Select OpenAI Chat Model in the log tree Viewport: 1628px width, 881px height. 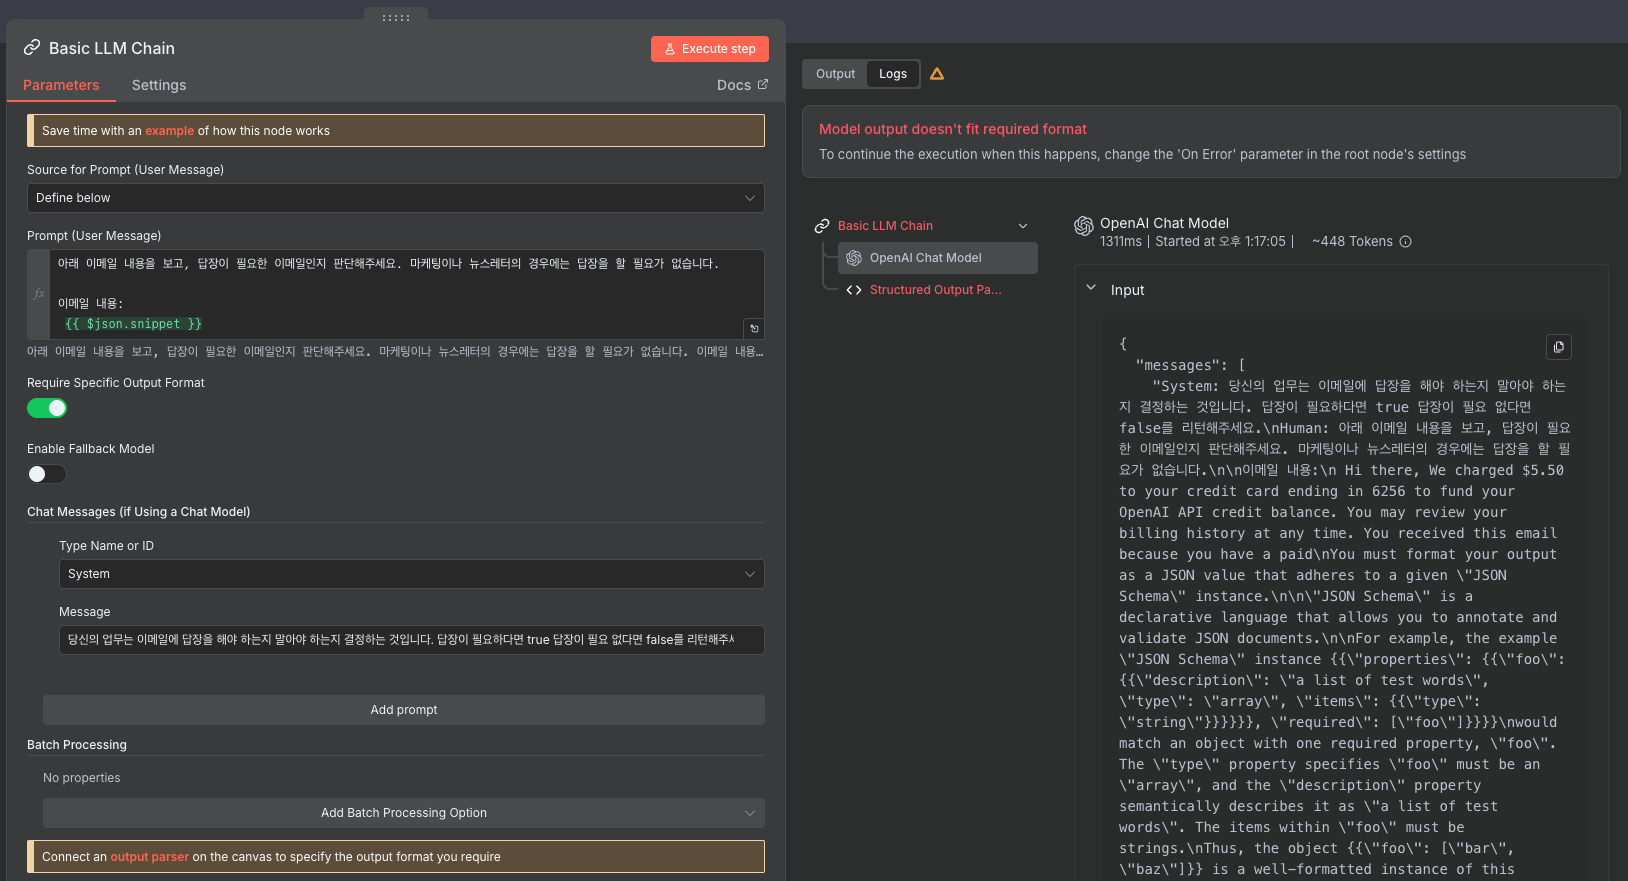coord(938,258)
